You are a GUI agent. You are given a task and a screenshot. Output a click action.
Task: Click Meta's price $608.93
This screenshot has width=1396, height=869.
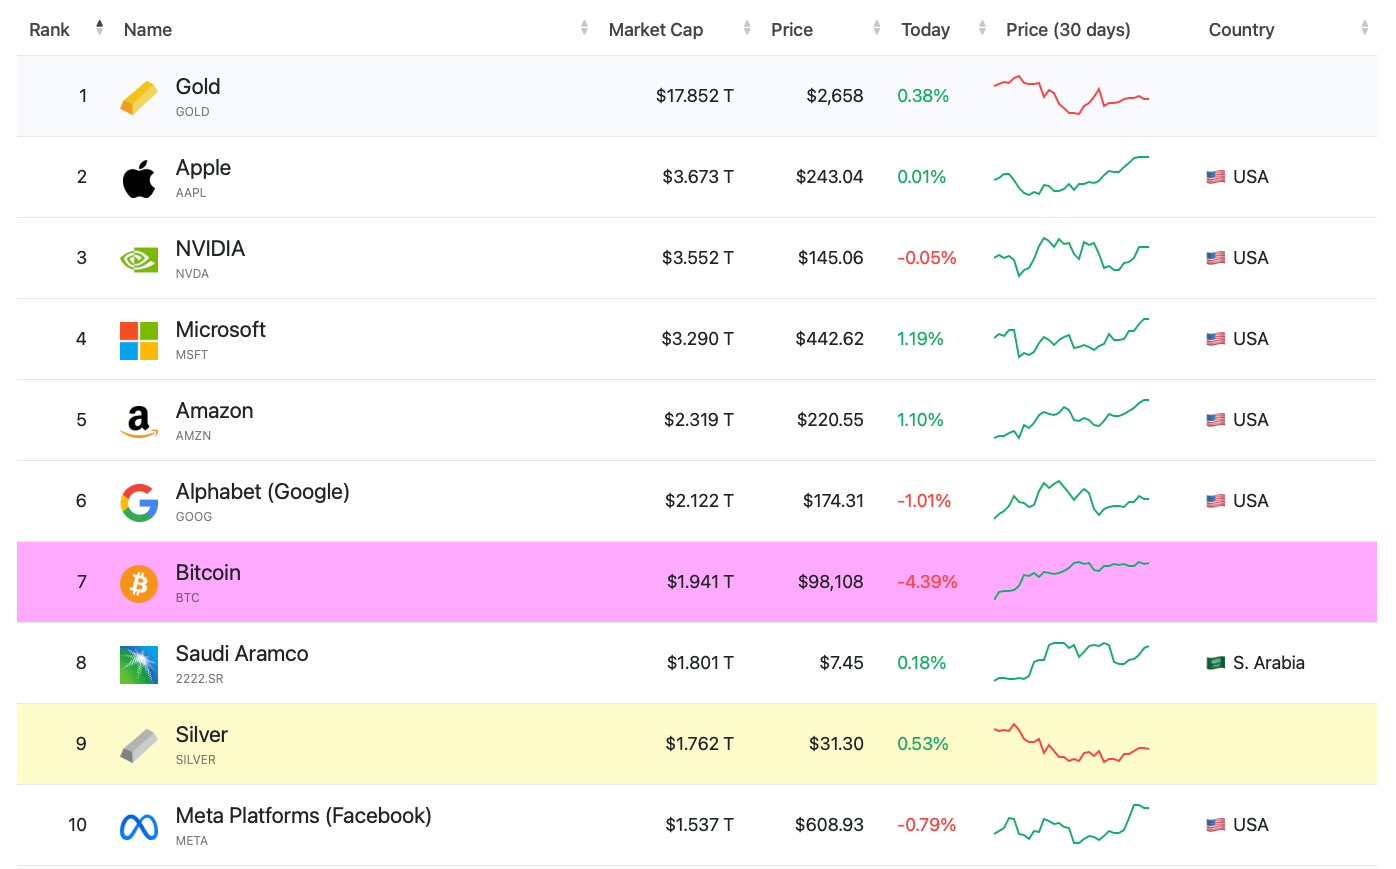pyautogui.click(x=829, y=825)
